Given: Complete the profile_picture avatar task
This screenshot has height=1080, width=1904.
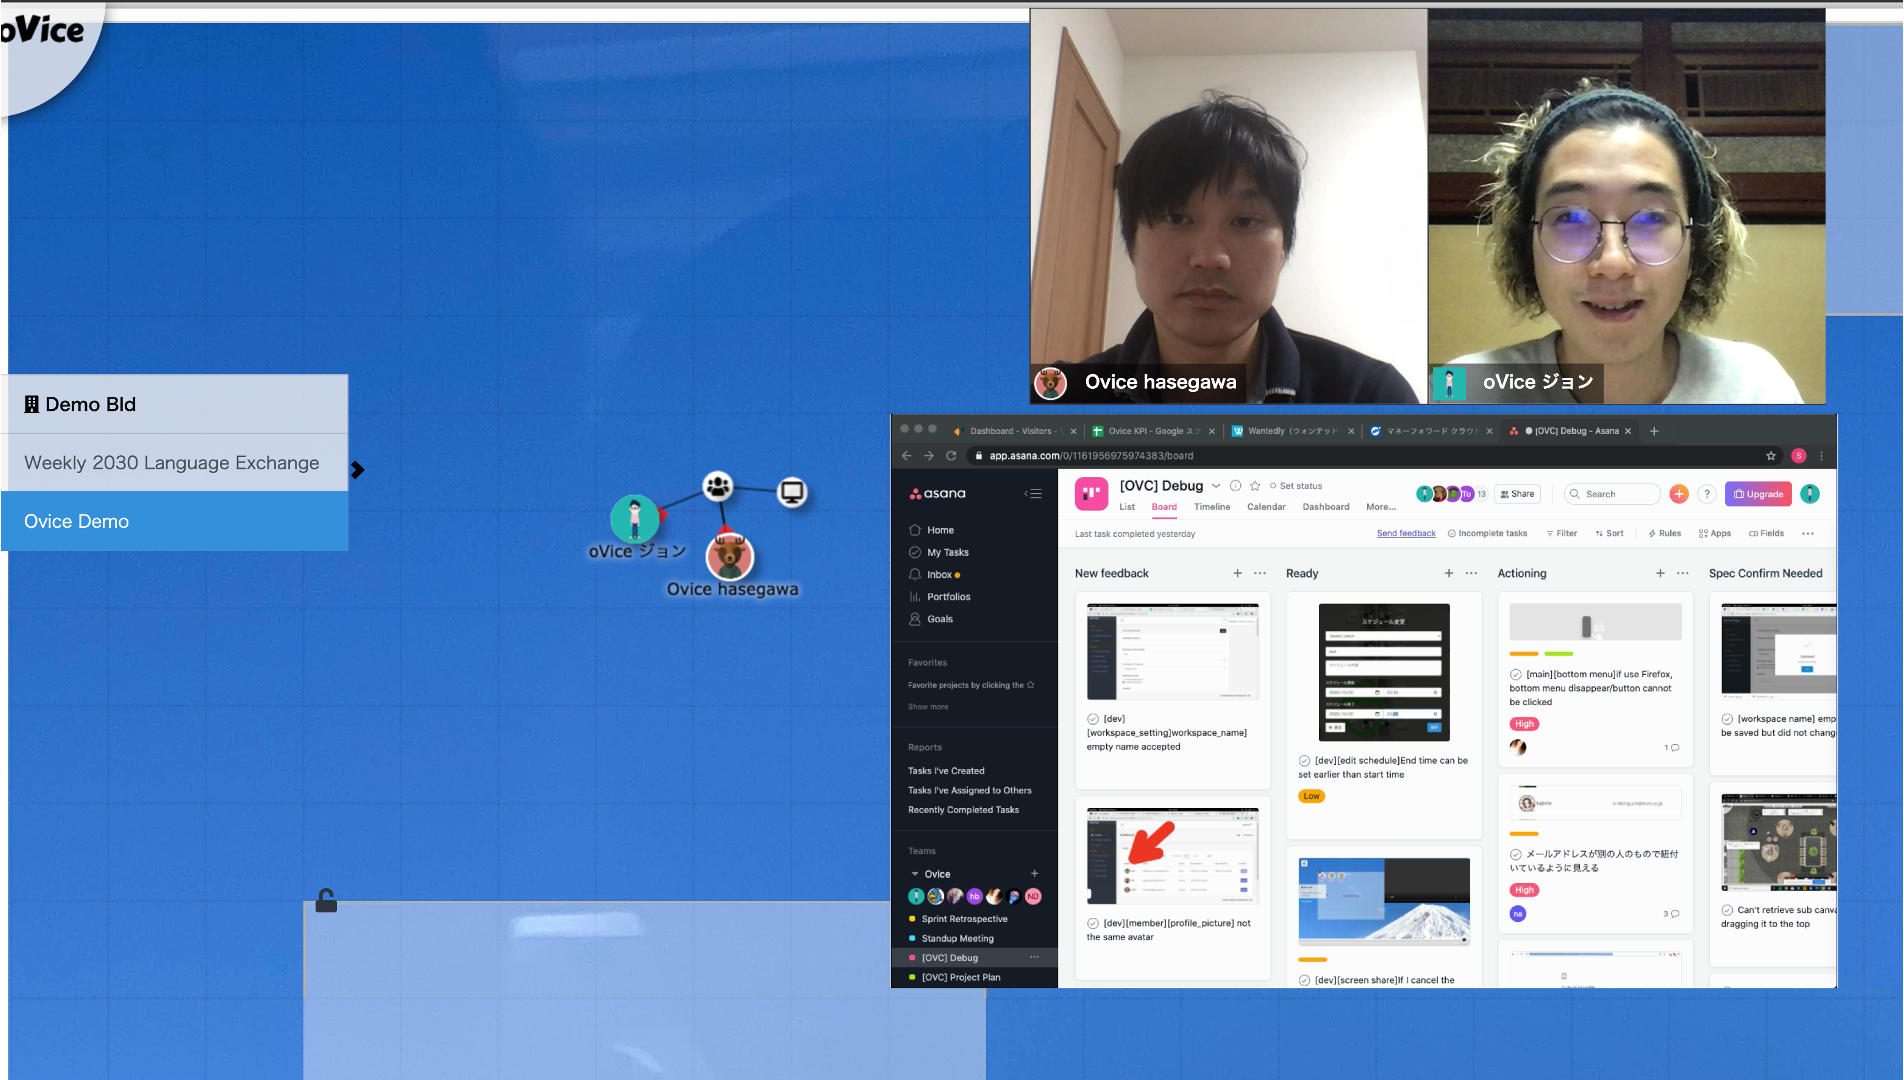Looking at the screenshot, I should 1093,923.
